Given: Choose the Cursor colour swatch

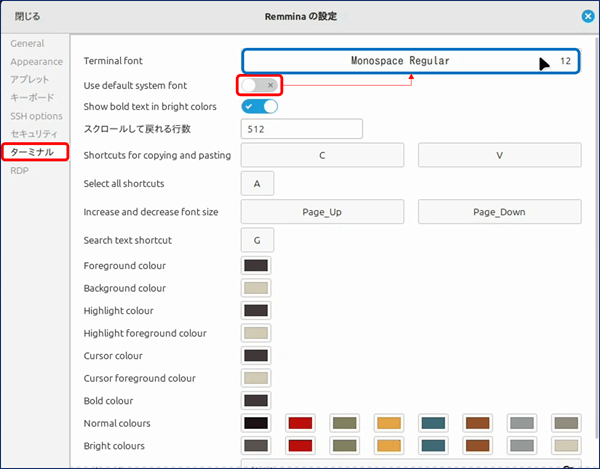Looking at the screenshot, I should point(256,356).
